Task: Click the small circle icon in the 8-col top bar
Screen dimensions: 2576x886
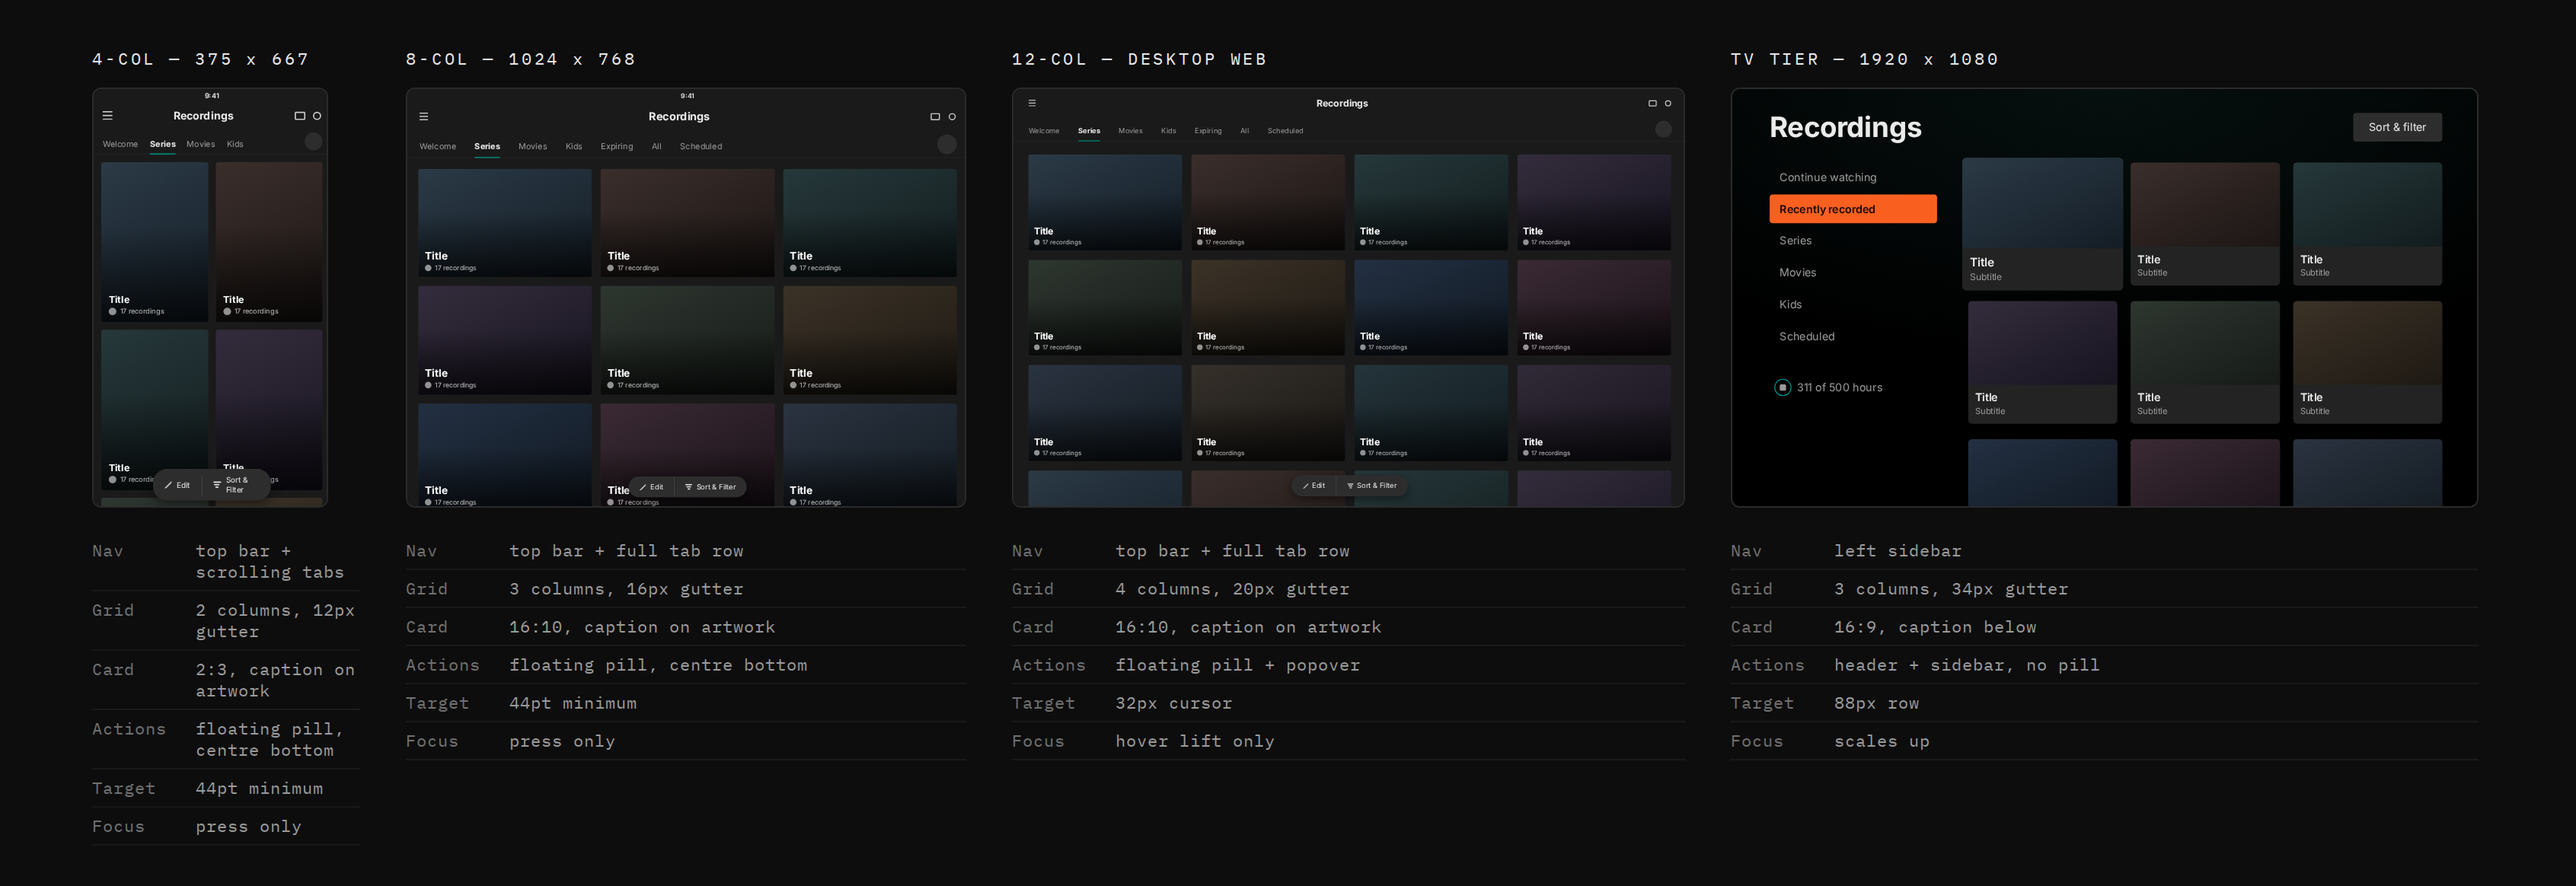Action: tap(952, 117)
